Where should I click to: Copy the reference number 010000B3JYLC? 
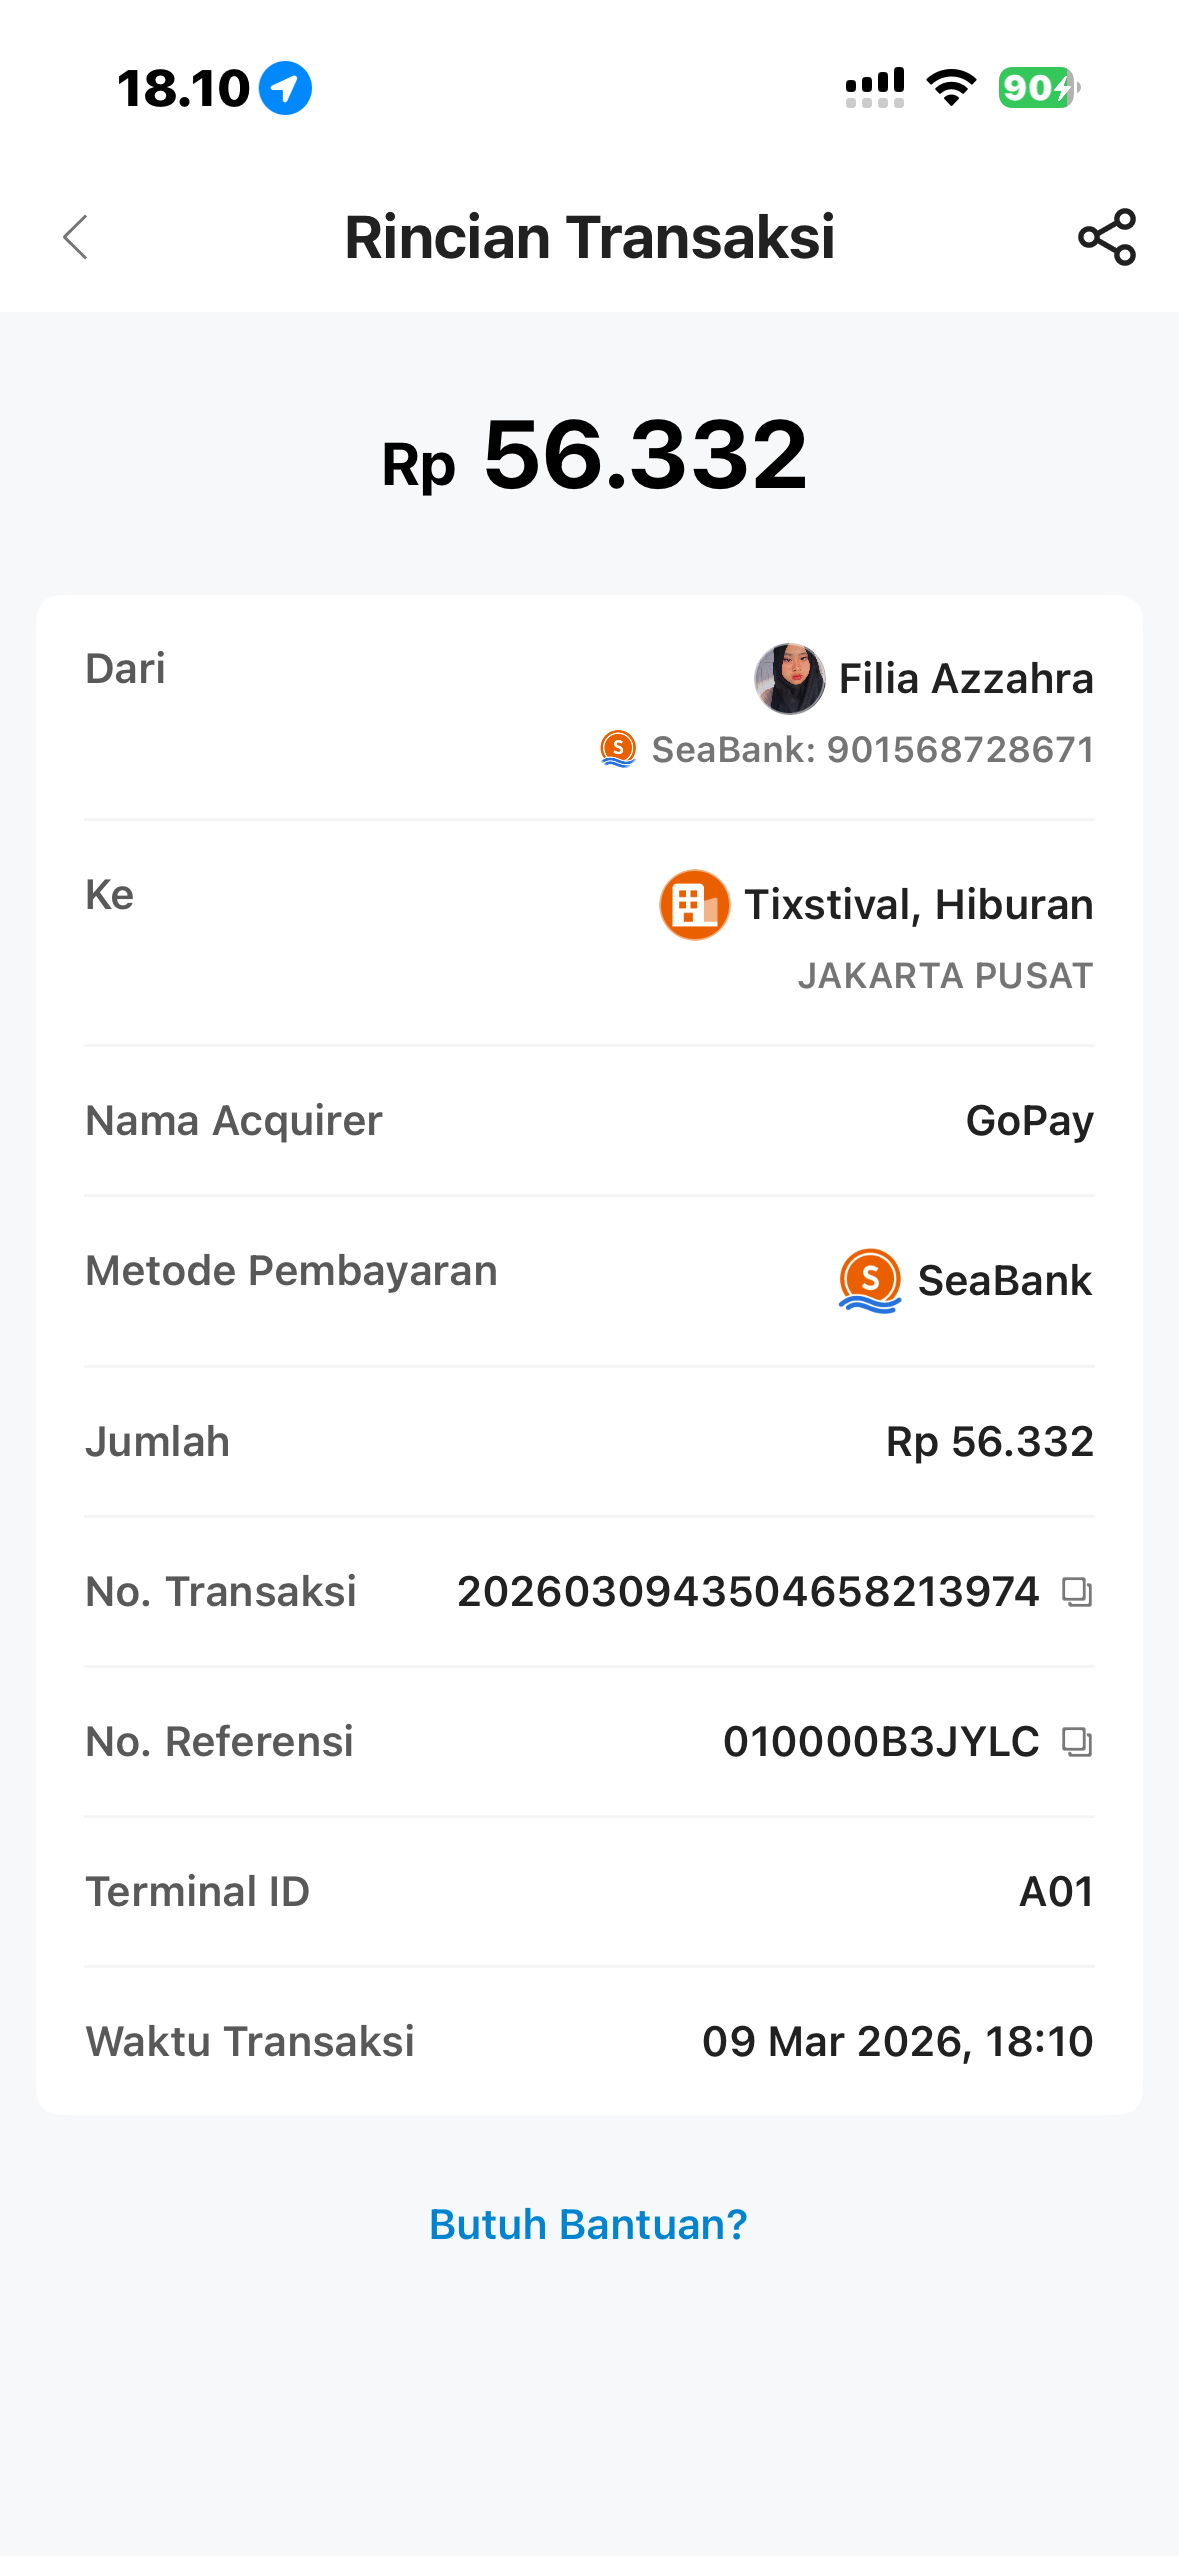point(1076,1742)
